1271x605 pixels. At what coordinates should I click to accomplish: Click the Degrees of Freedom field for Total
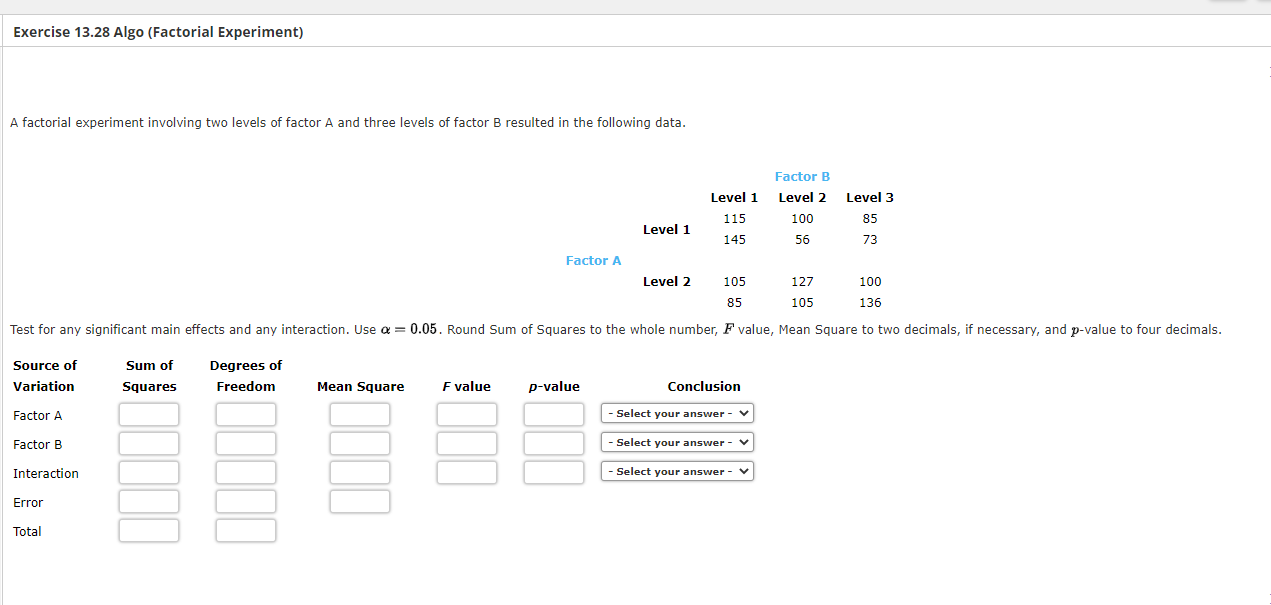coord(246,530)
